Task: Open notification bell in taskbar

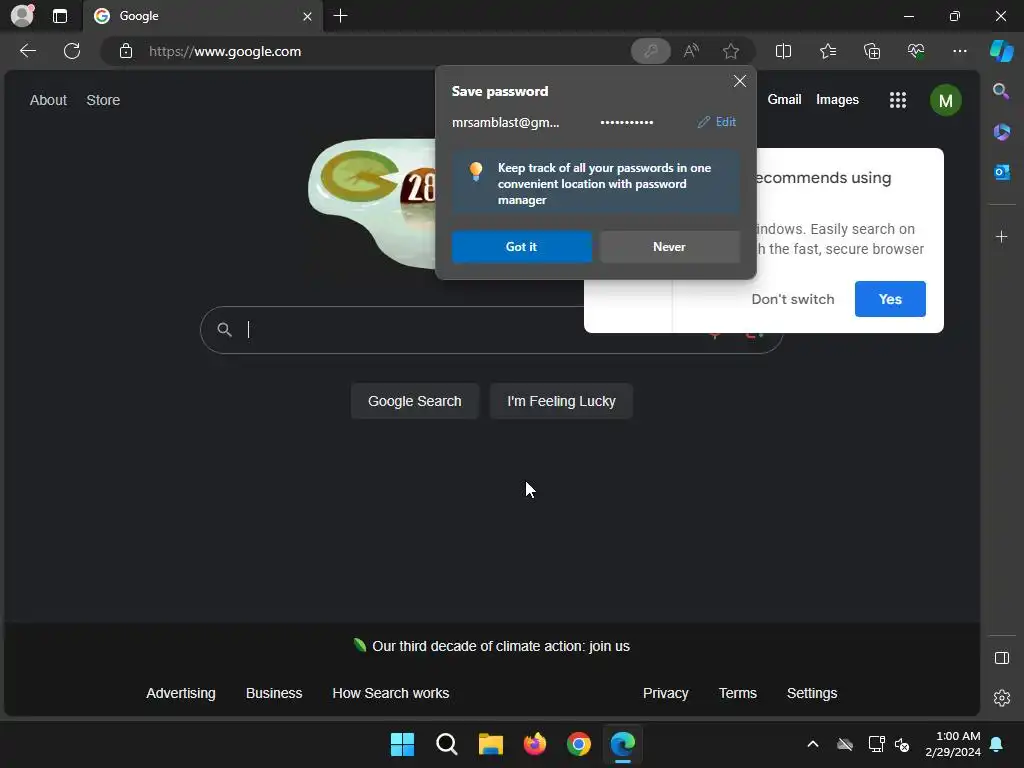Action: coord(997,744)
